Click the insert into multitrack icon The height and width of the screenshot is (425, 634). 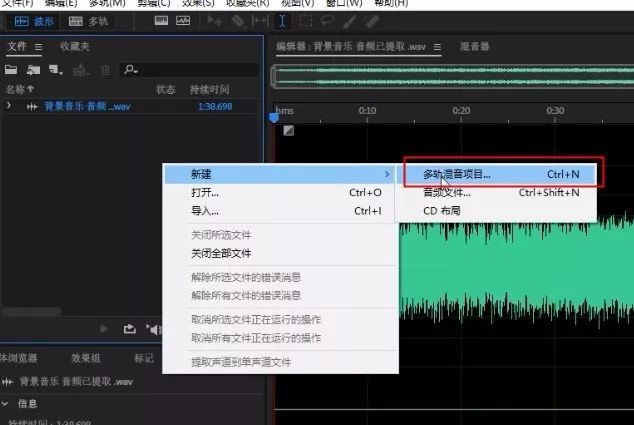point(80,70)
